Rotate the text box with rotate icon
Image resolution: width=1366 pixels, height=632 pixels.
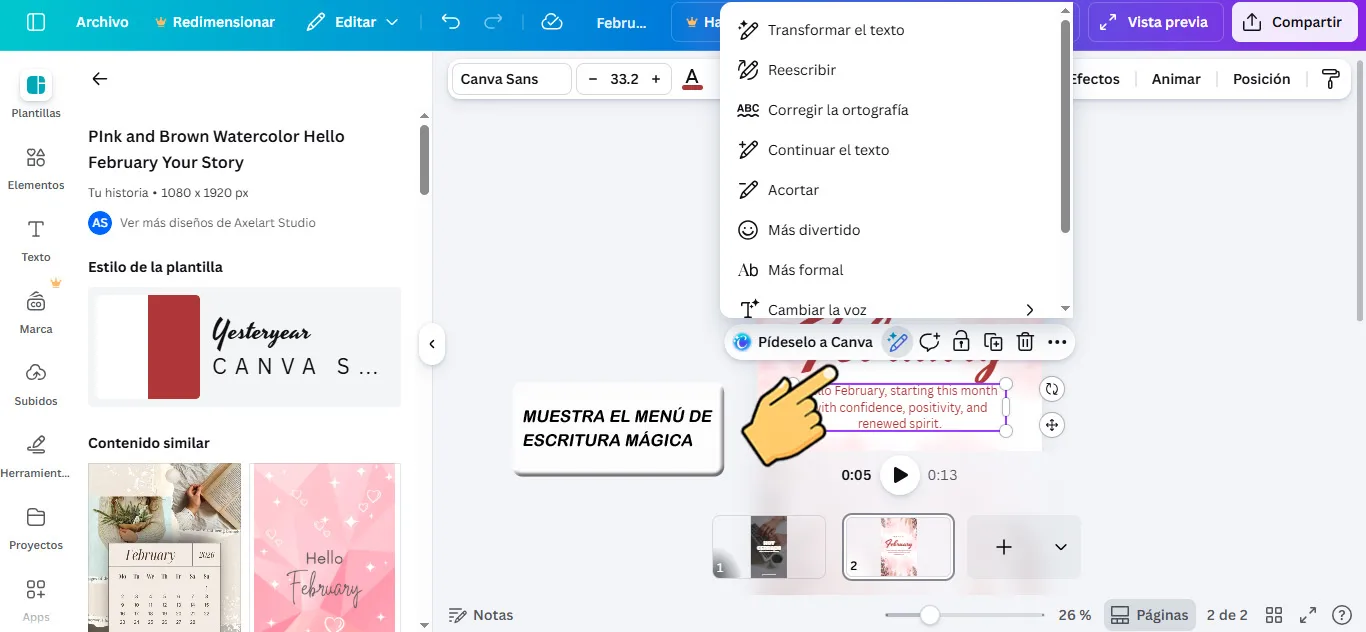(x=1052, y=388)
